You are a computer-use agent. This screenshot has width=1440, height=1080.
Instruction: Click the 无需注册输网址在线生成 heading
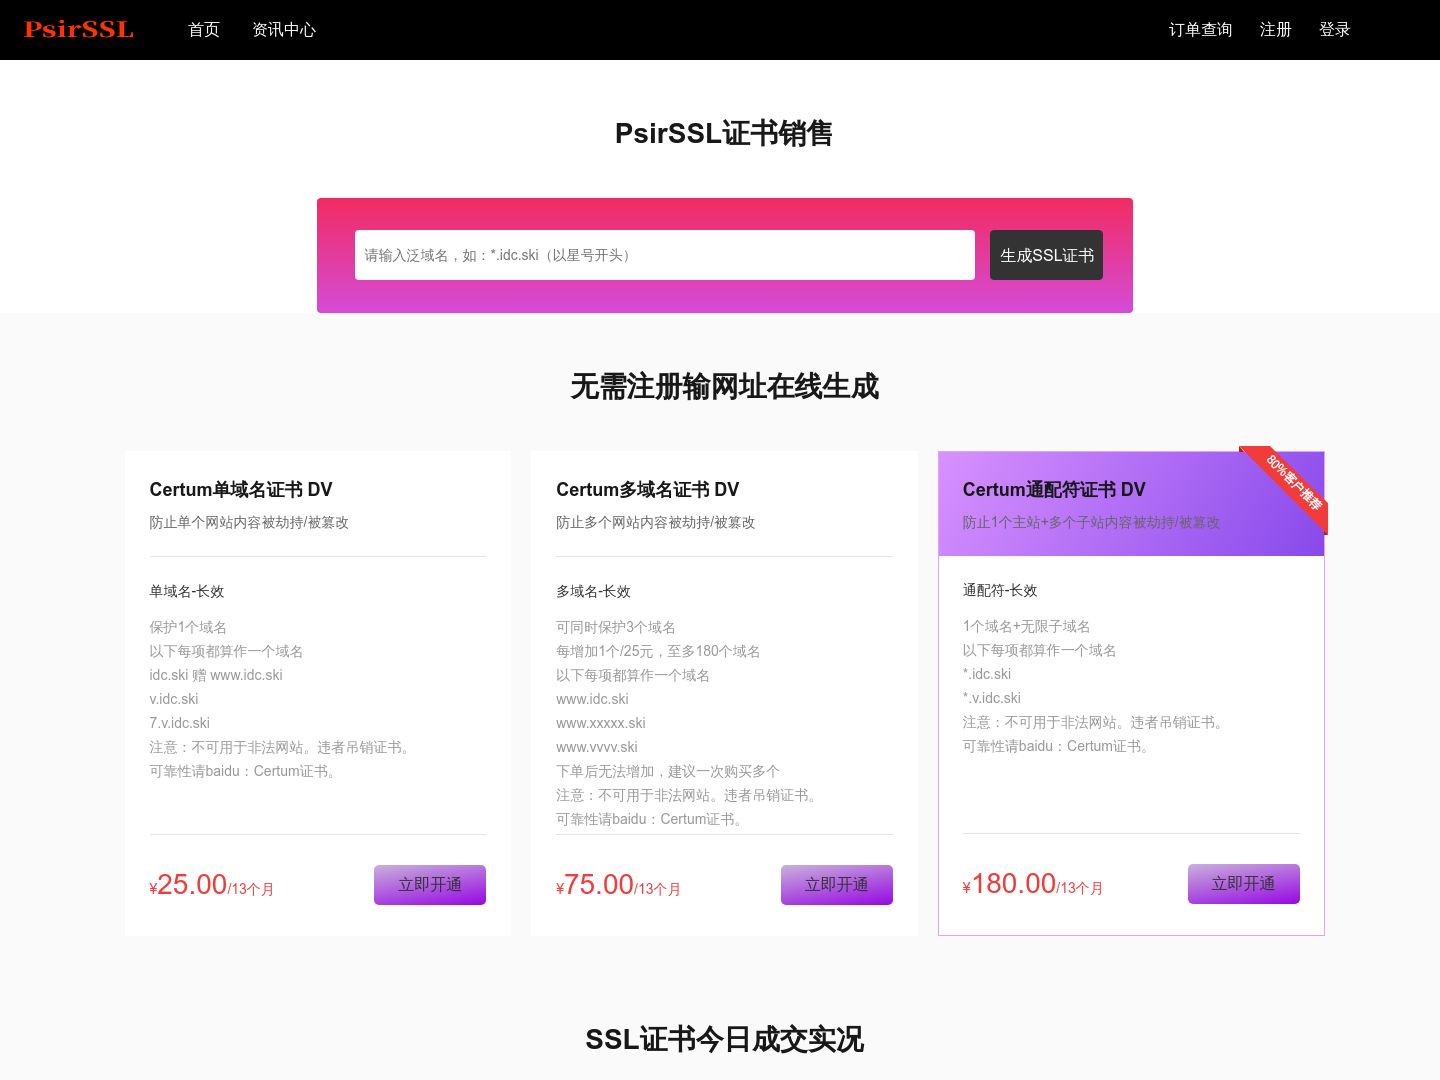pos(725,386)
